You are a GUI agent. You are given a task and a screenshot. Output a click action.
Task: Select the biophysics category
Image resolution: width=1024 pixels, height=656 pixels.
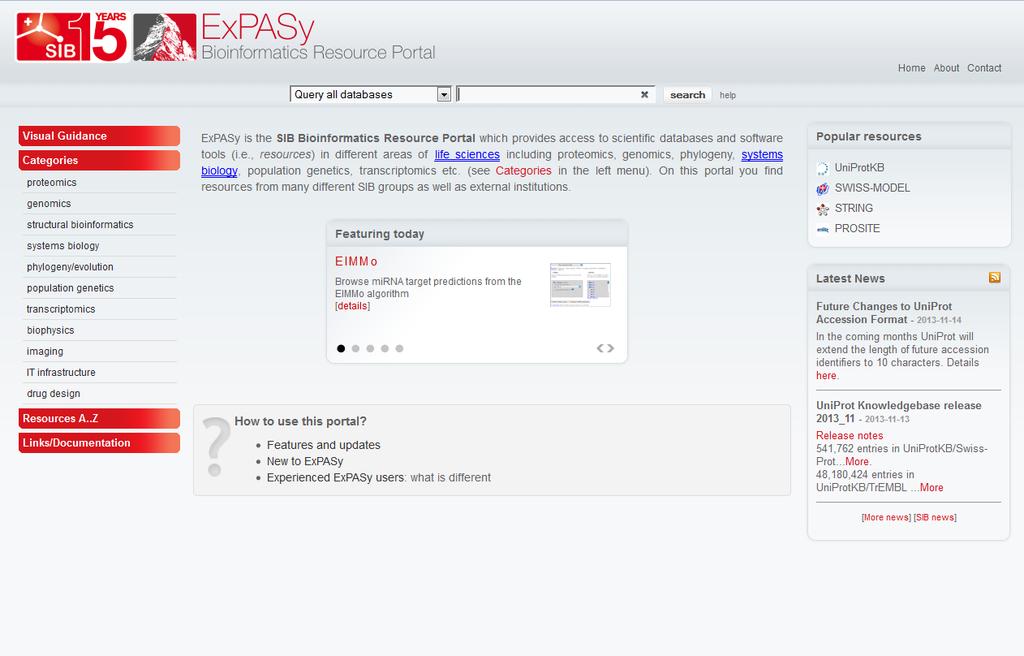(x=50, y=330)
